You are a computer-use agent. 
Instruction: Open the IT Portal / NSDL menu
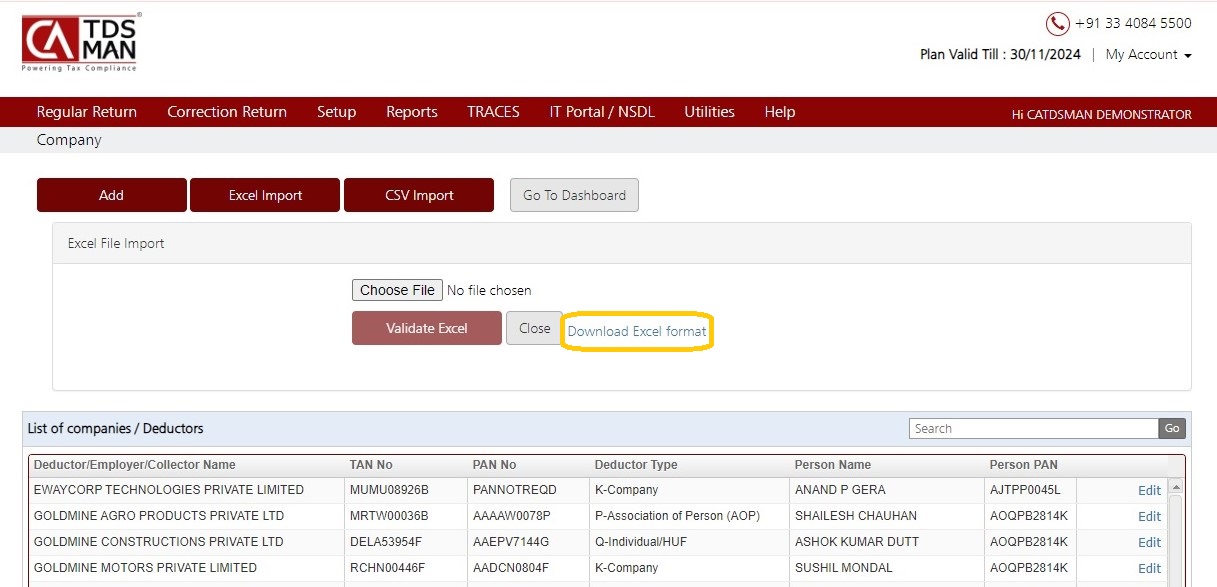(x=602, y=112)
